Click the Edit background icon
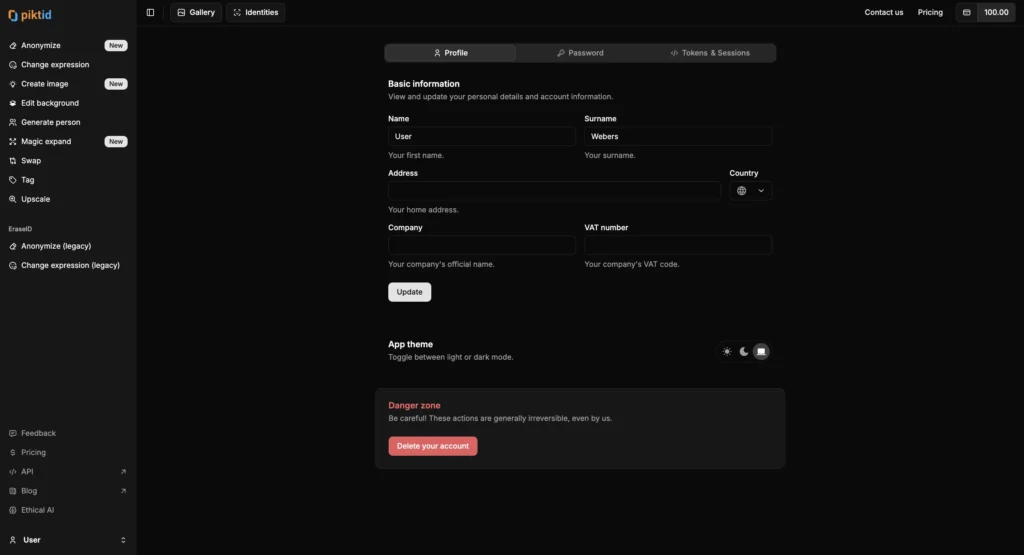1024x555 pixels. (x=12, y=103)
